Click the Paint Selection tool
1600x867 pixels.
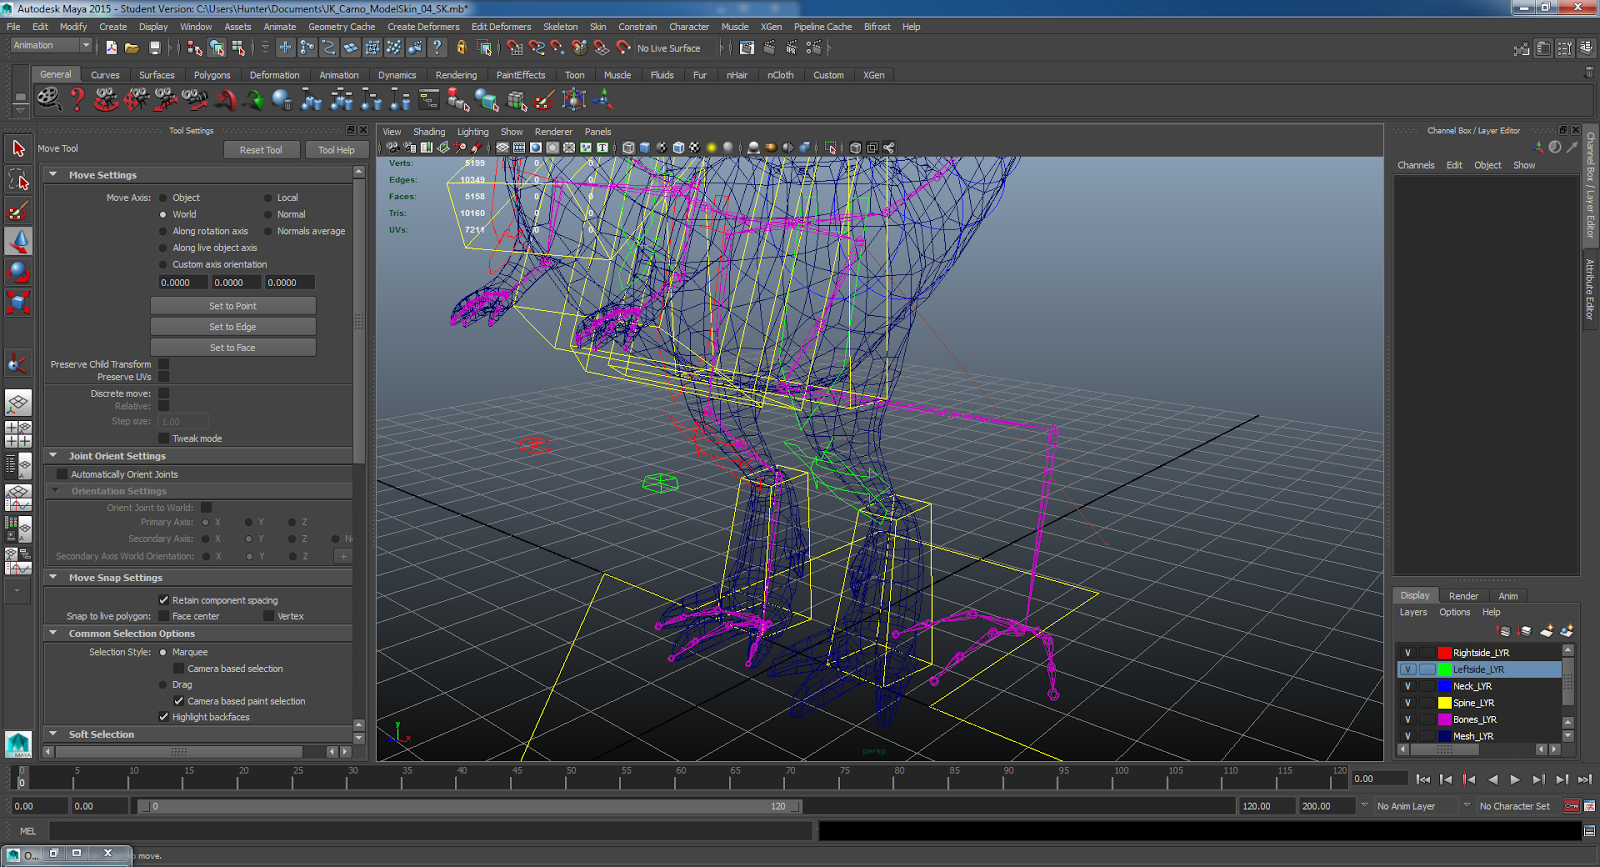pyautogui.click(x=18, y=211)
